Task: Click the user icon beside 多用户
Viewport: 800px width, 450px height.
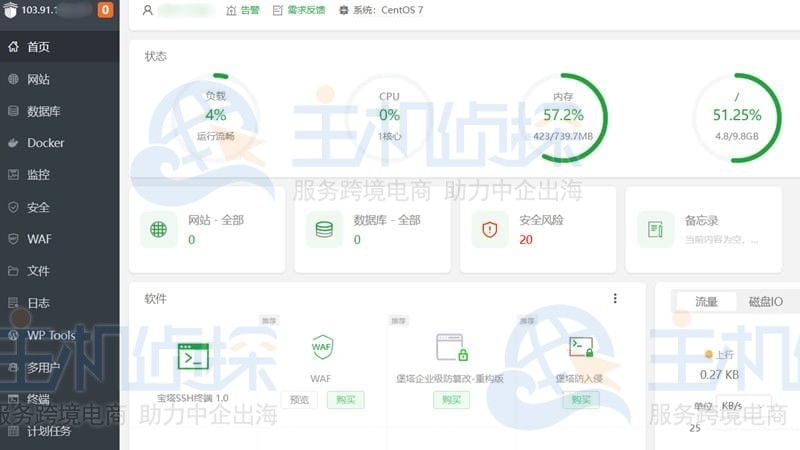Action: (x=13, y=367)
